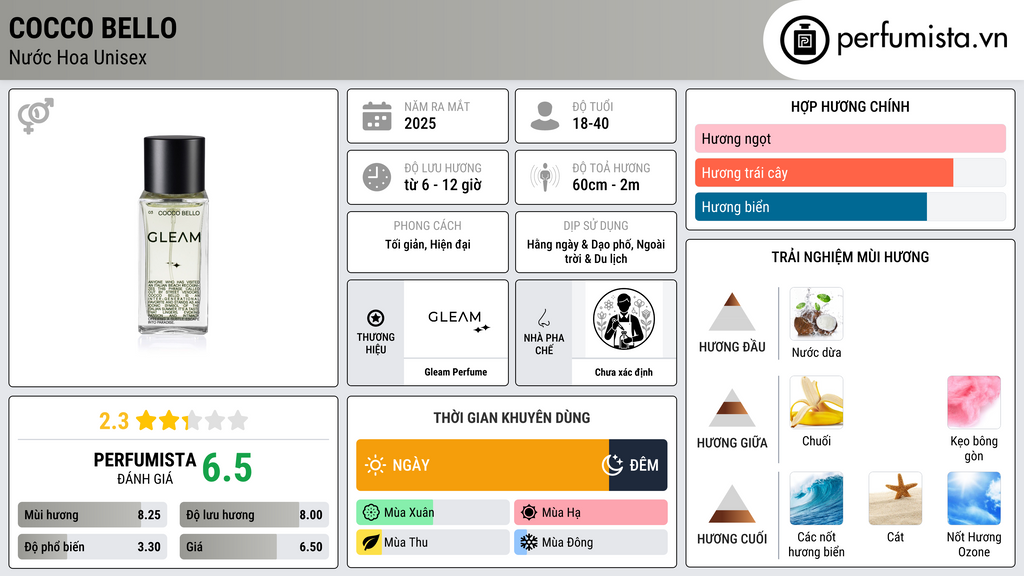1024x576 pixels.
Task: Click the person icon beside Độ tuổi
Action: click(x=545, y=116)
